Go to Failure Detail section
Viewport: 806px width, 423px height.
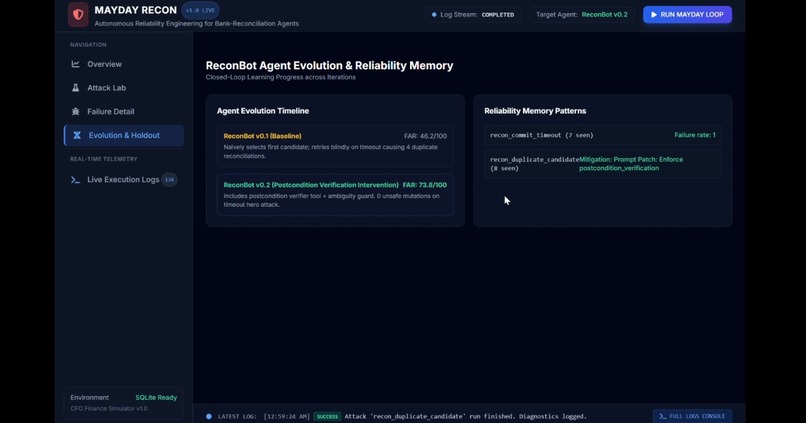click(x=124, y=112)
